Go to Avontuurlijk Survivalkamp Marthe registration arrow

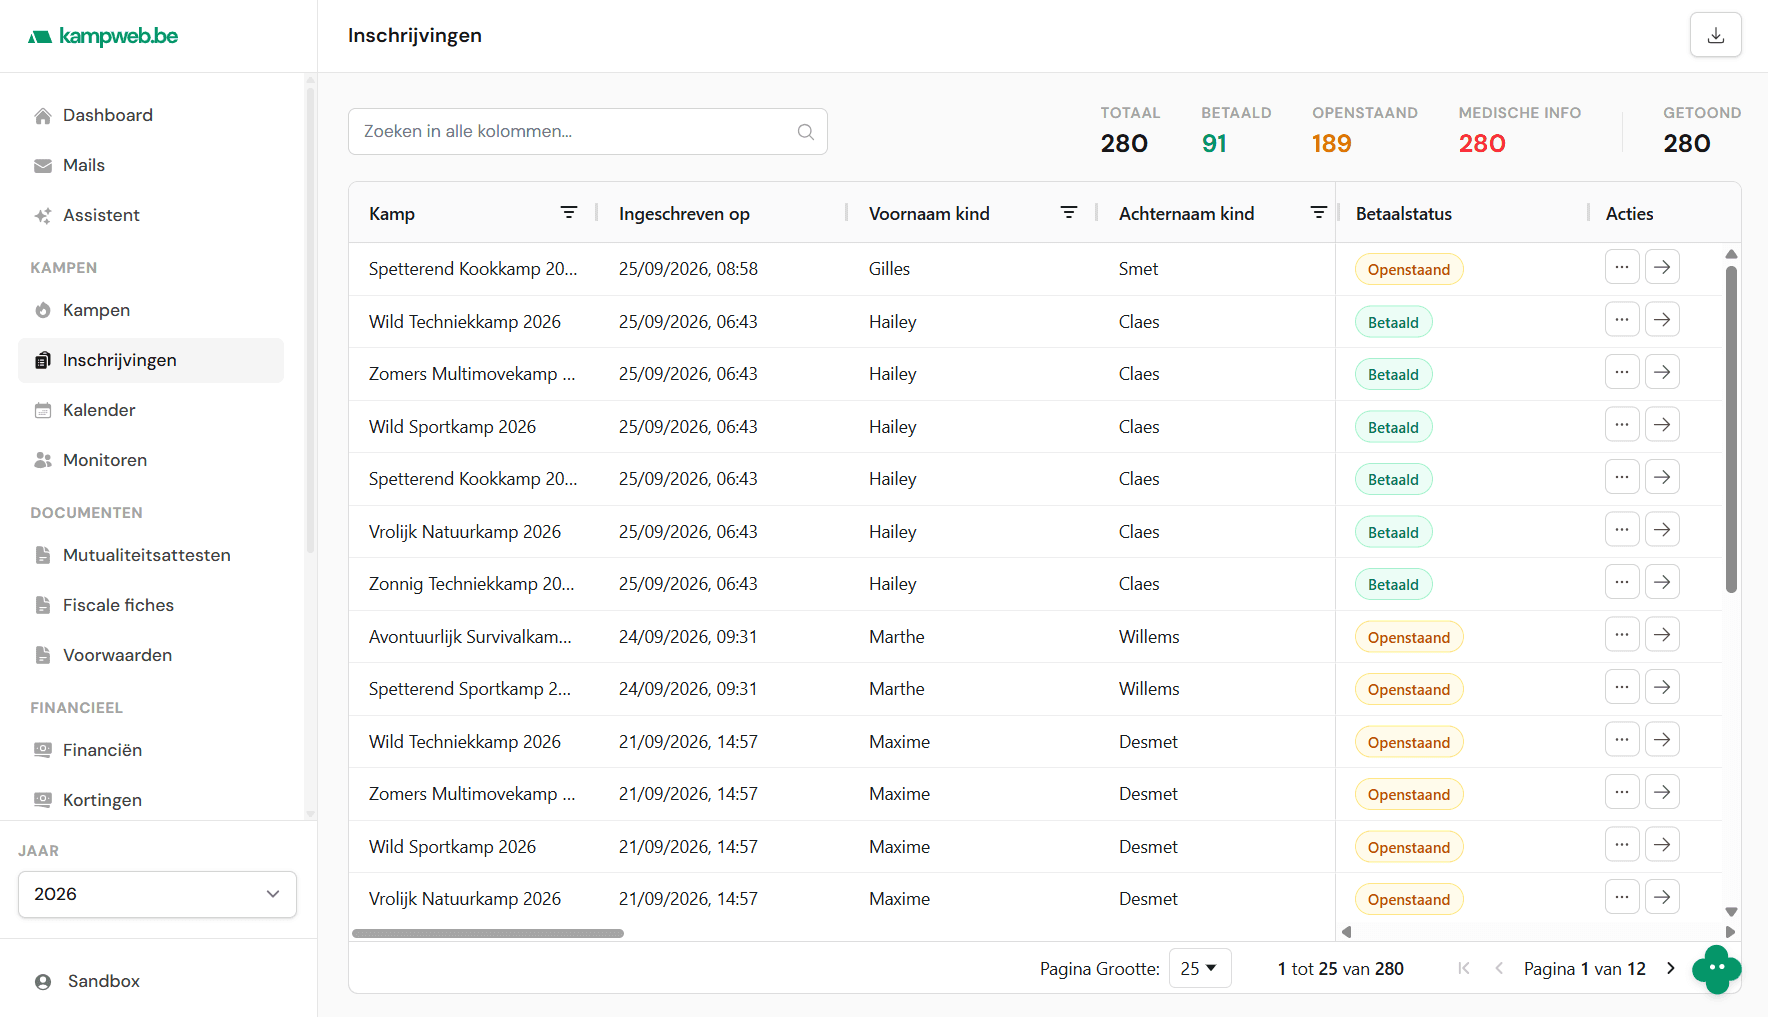(1662, 635)
